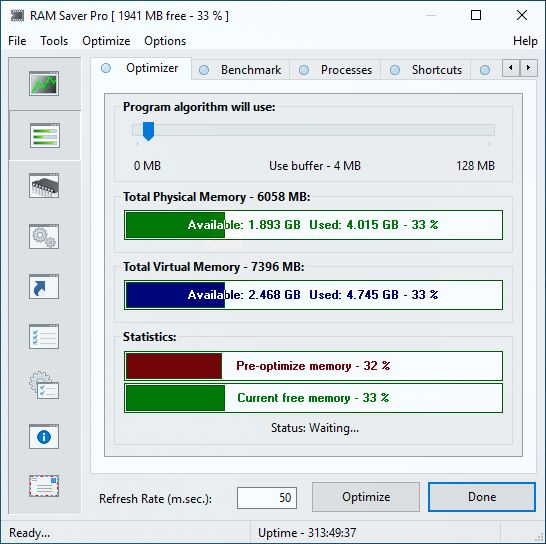The image size is (546, 544).
Task: Open the processes gears sidebar icon
Action: (x=44, y=236)
